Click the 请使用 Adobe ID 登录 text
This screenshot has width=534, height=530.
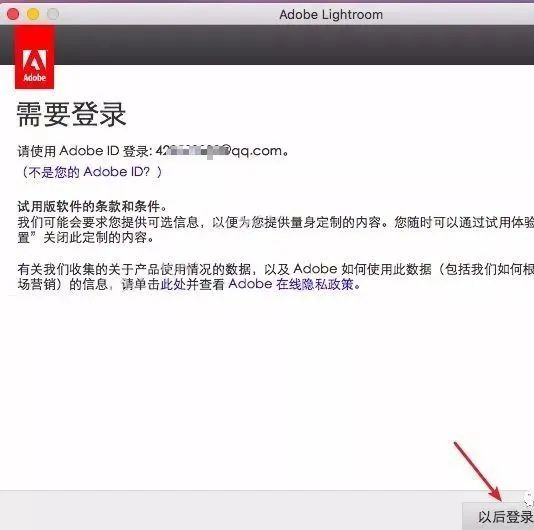click(x=84, y=151)
